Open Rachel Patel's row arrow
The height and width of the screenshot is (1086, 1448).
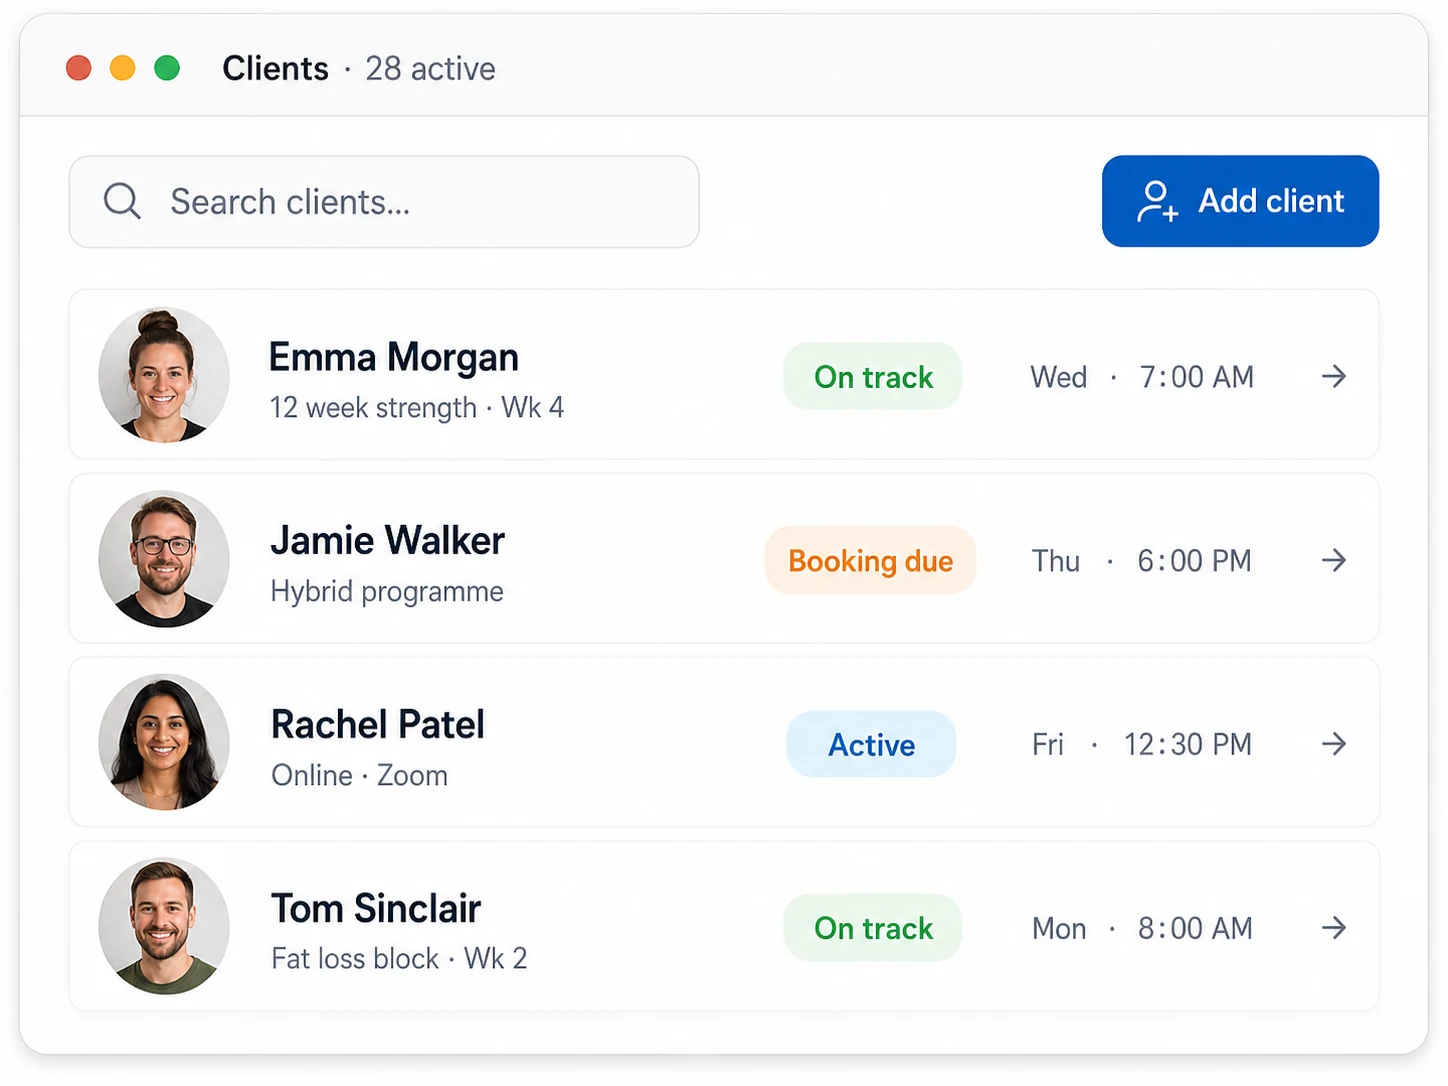click(x=1333, y=743)
